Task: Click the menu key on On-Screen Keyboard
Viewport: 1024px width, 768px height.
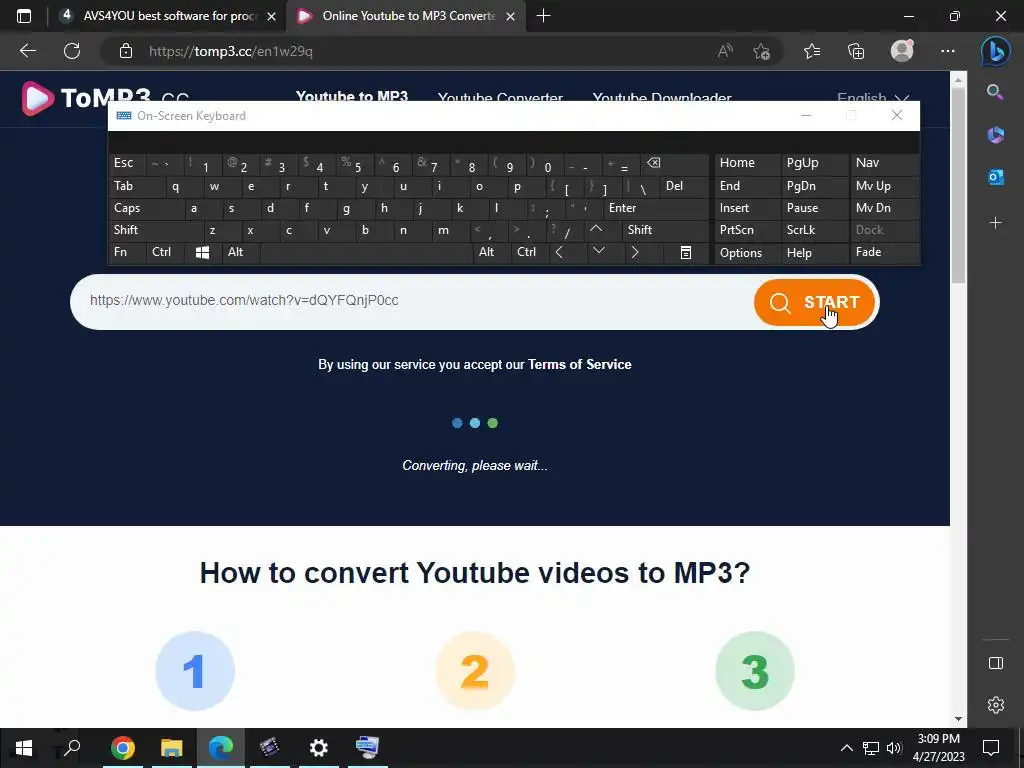Action: click(x=686, y=253)
